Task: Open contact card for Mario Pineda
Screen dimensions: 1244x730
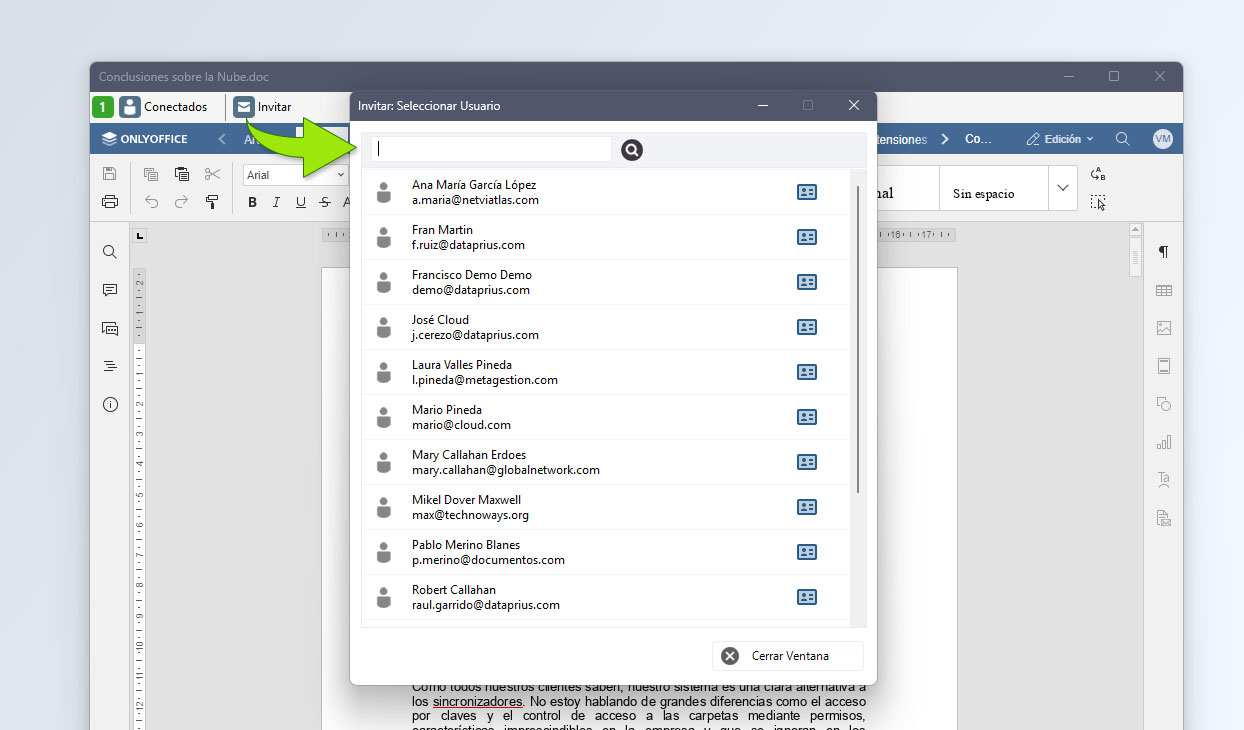Action: 807,417
